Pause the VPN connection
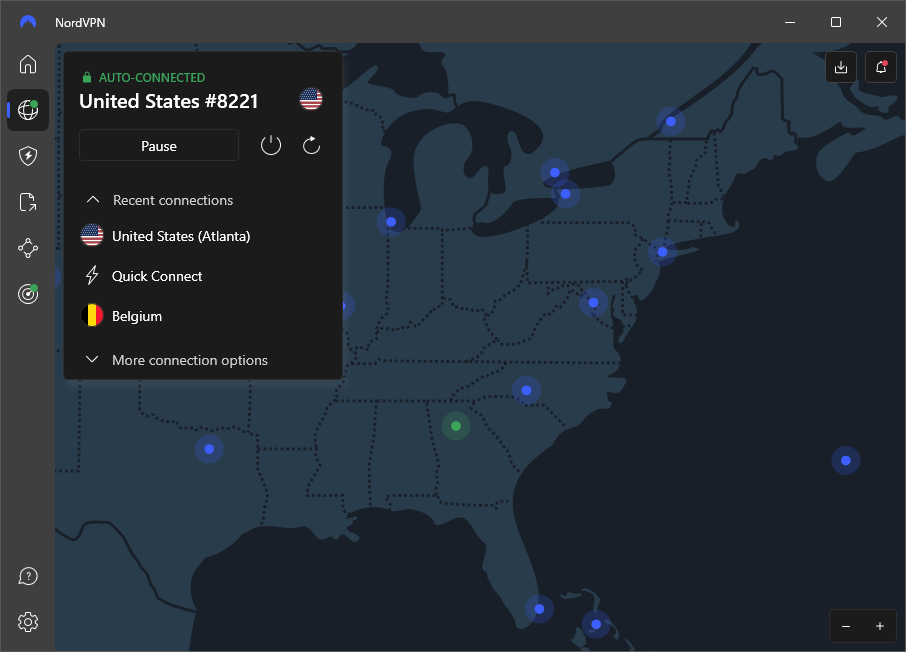The image size is (906, 652). (159, 146)
